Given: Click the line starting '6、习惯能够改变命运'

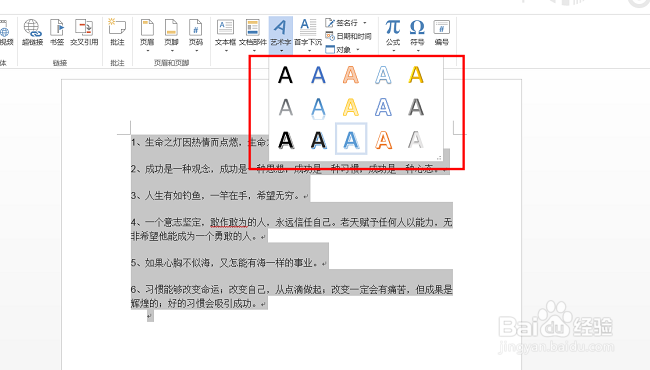Looking at the screenshot, I should 291,290.
